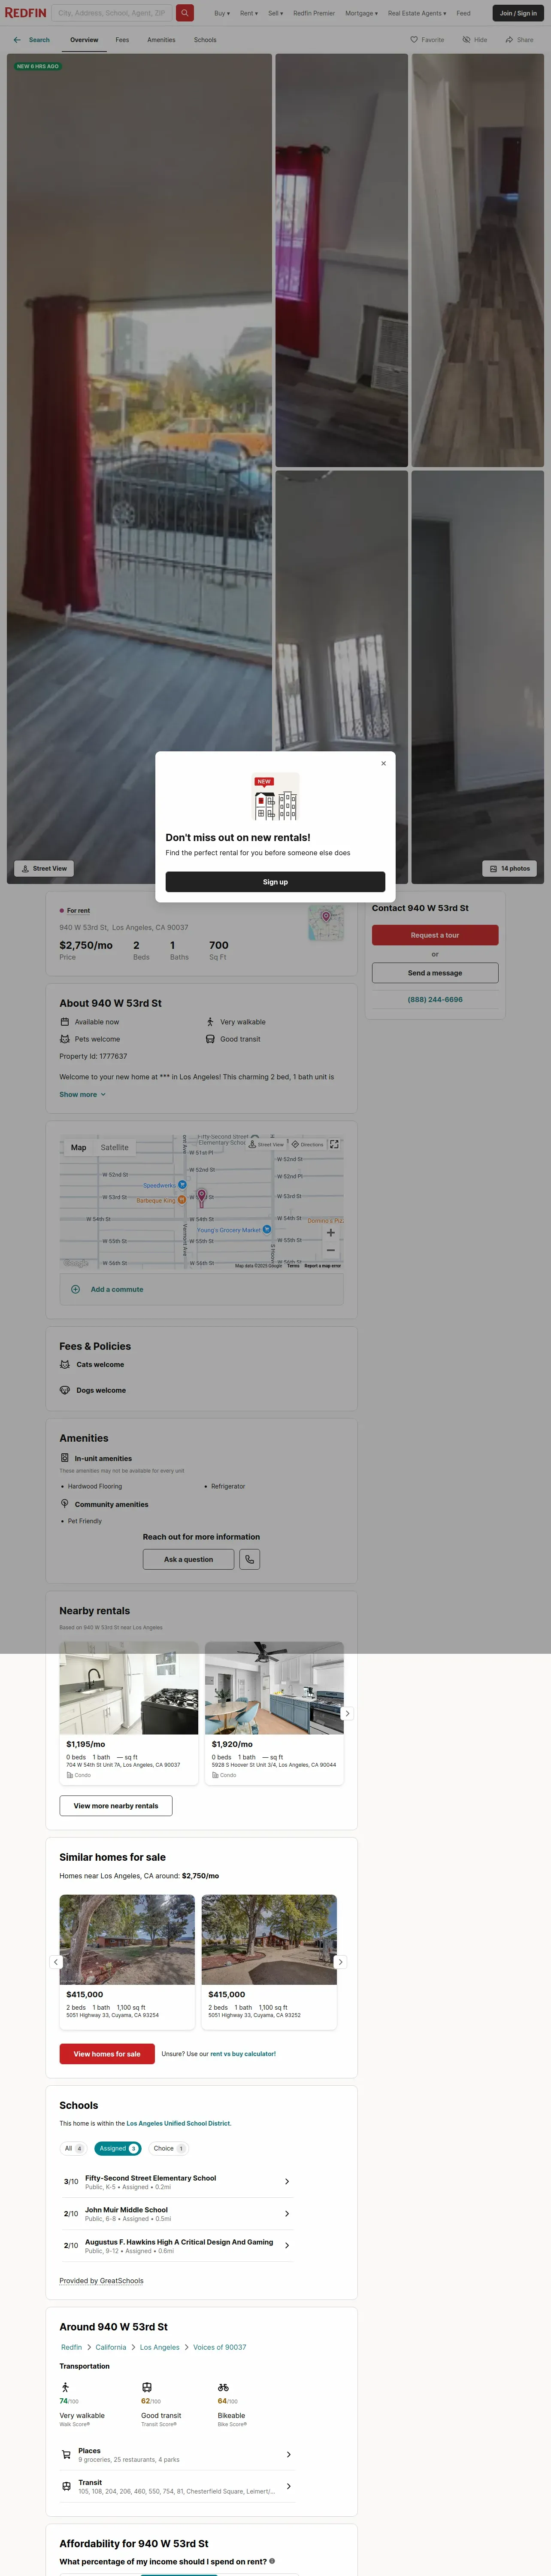551x2576 pixels.
Task: Click the Directions button on the map
Action: pos(308,1144)
